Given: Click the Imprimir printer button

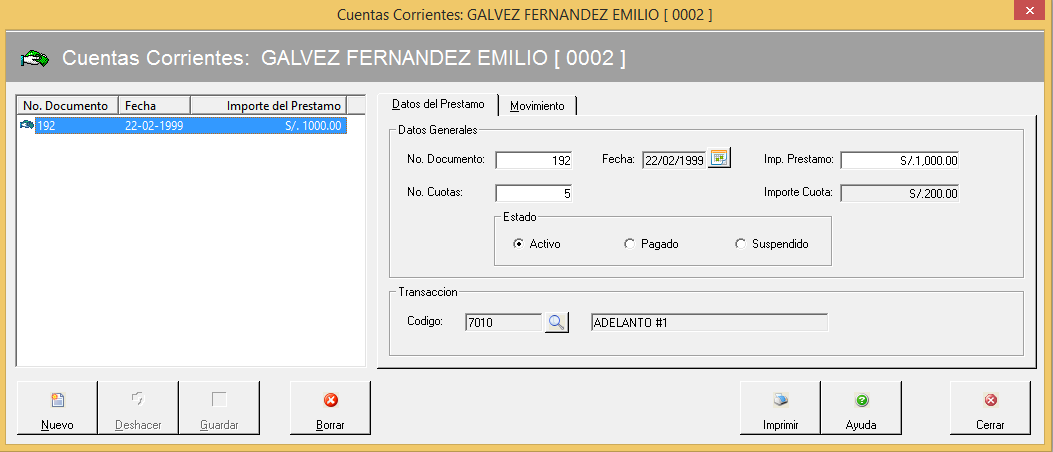Looking at the screenshot, I should point(780,408).
